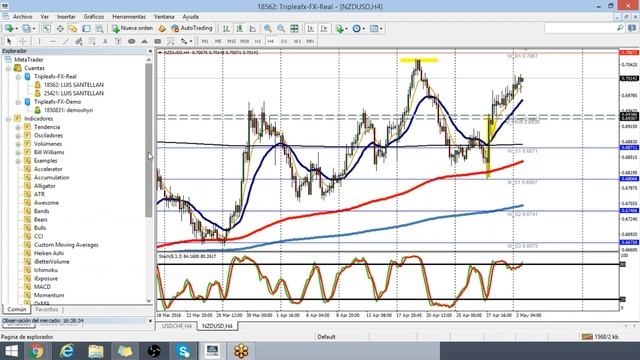Open the Herramientas menu

(x=129, y=17)
